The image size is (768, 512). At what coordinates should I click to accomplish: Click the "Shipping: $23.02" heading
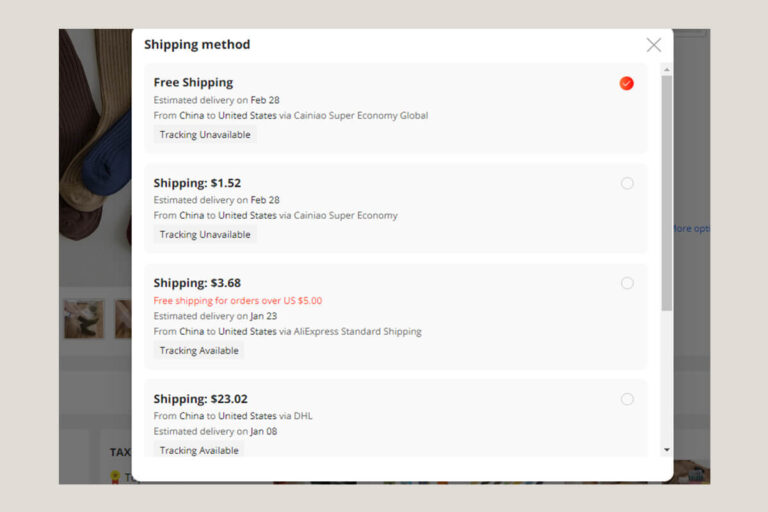click(x=200, y=399)
